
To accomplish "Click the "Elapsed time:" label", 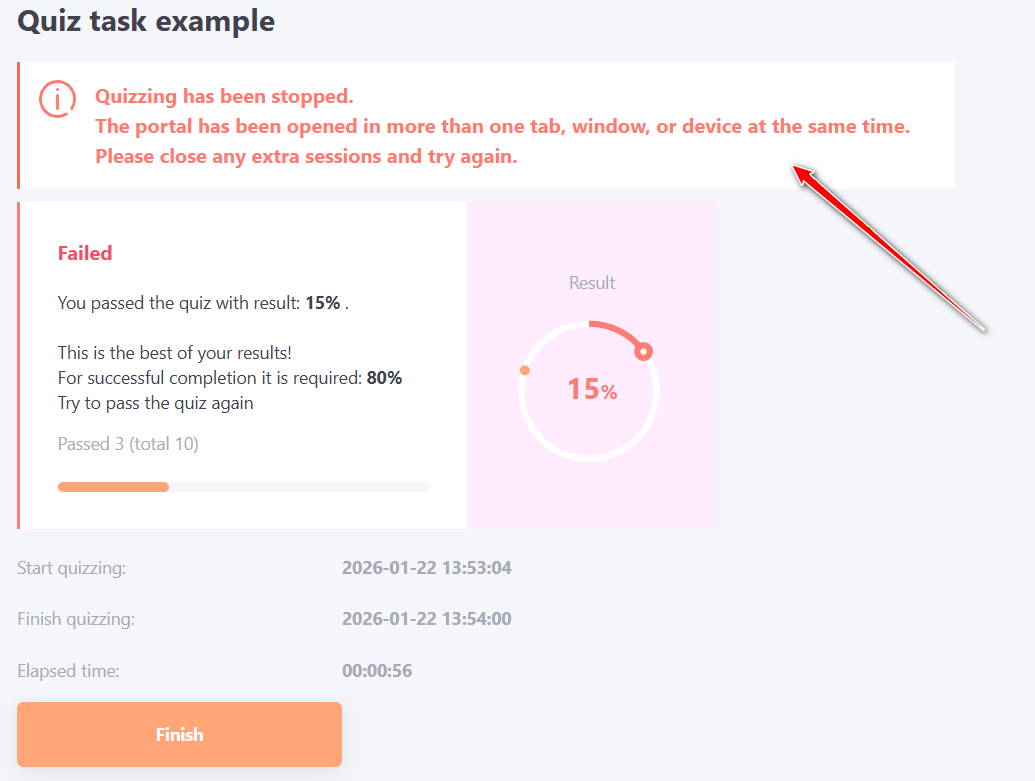I will (x=68, y=671).
